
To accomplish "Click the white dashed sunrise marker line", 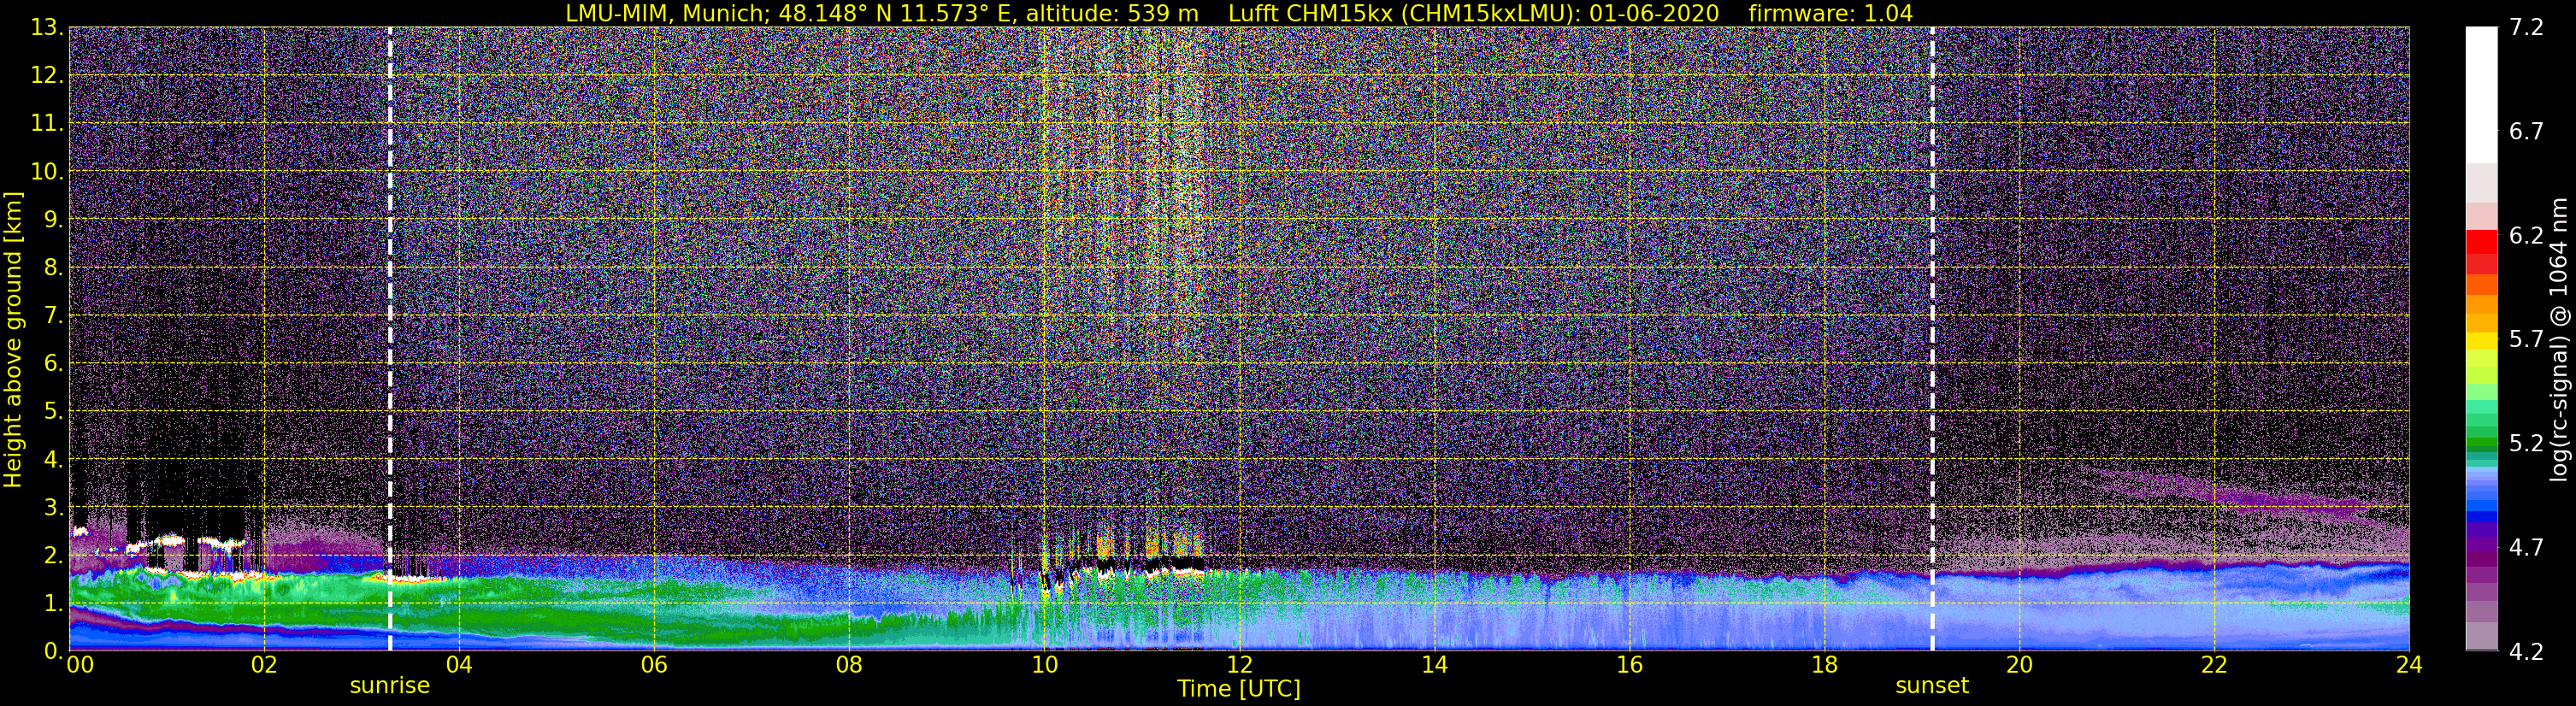I will (x=389, y=339).
